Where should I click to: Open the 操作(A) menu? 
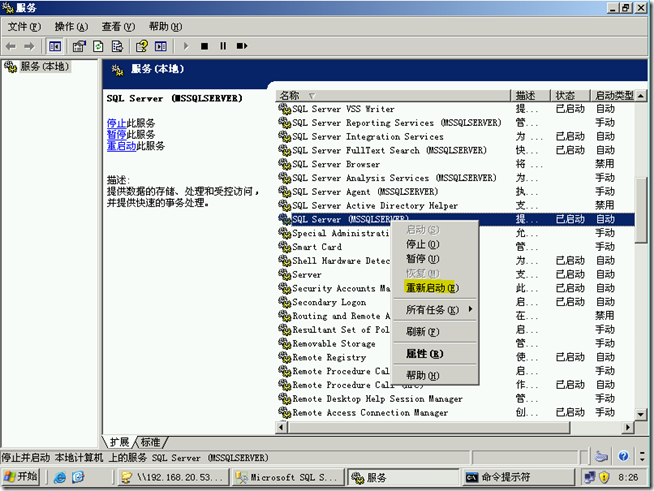click(71, 27)
